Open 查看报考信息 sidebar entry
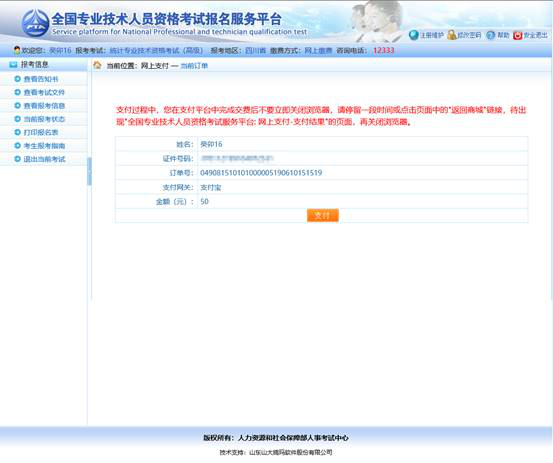Screen dimensions: 553x463 (44, 106)
